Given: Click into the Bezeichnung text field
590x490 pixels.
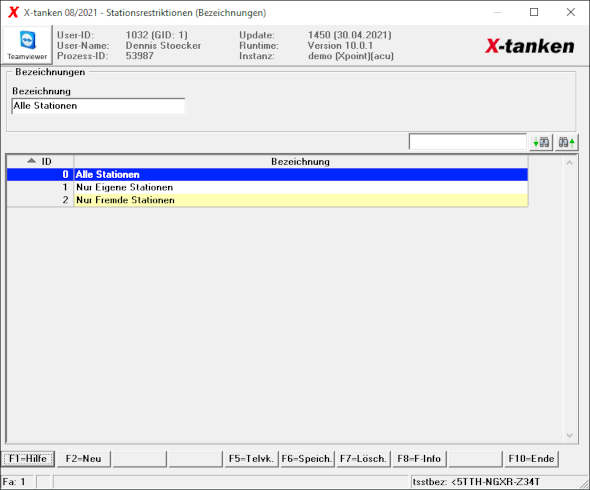Looking at the screenshot, I should tap(98, 106).
